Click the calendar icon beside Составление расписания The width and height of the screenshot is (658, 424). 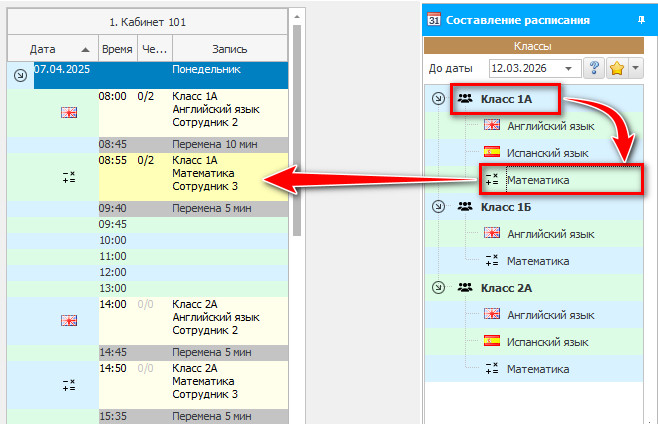coord(433,19)
